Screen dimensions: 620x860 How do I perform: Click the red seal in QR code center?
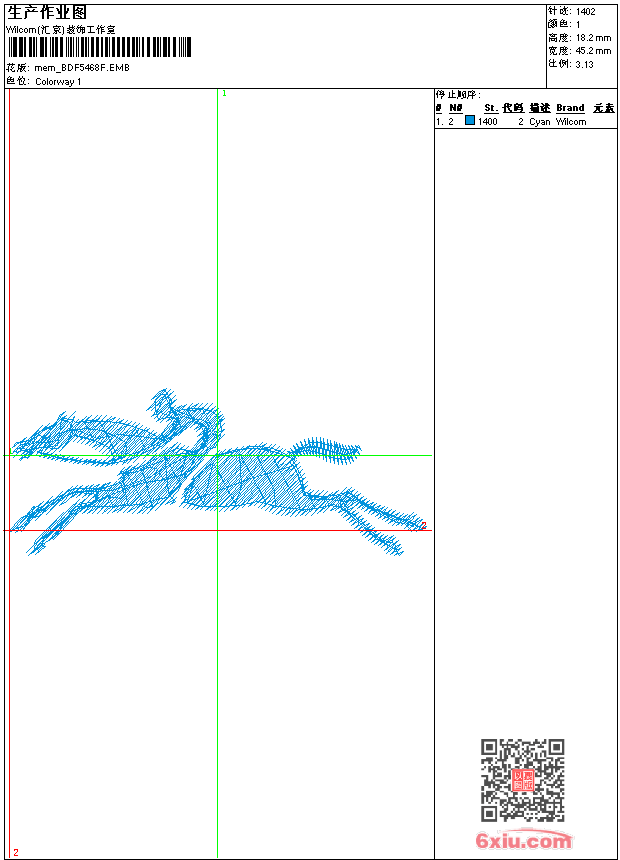pos(523,780)
